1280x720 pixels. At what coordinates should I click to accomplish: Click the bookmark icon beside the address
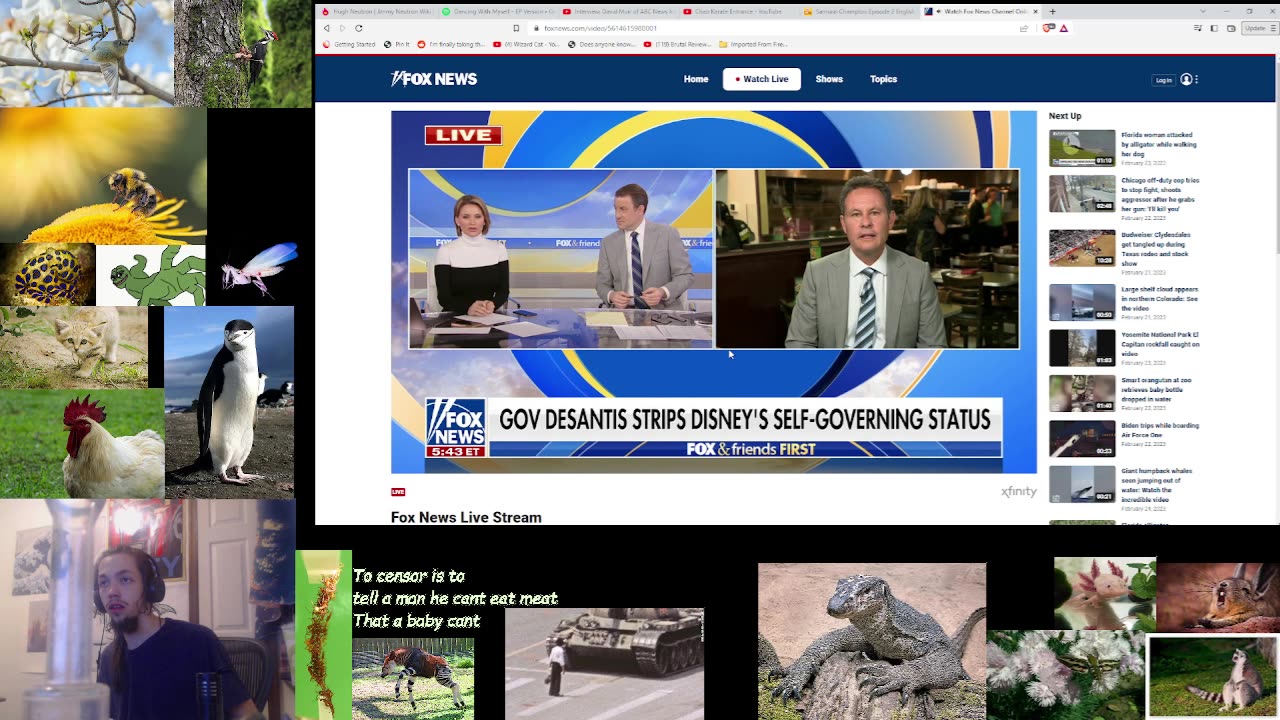(x=516, y=28)
